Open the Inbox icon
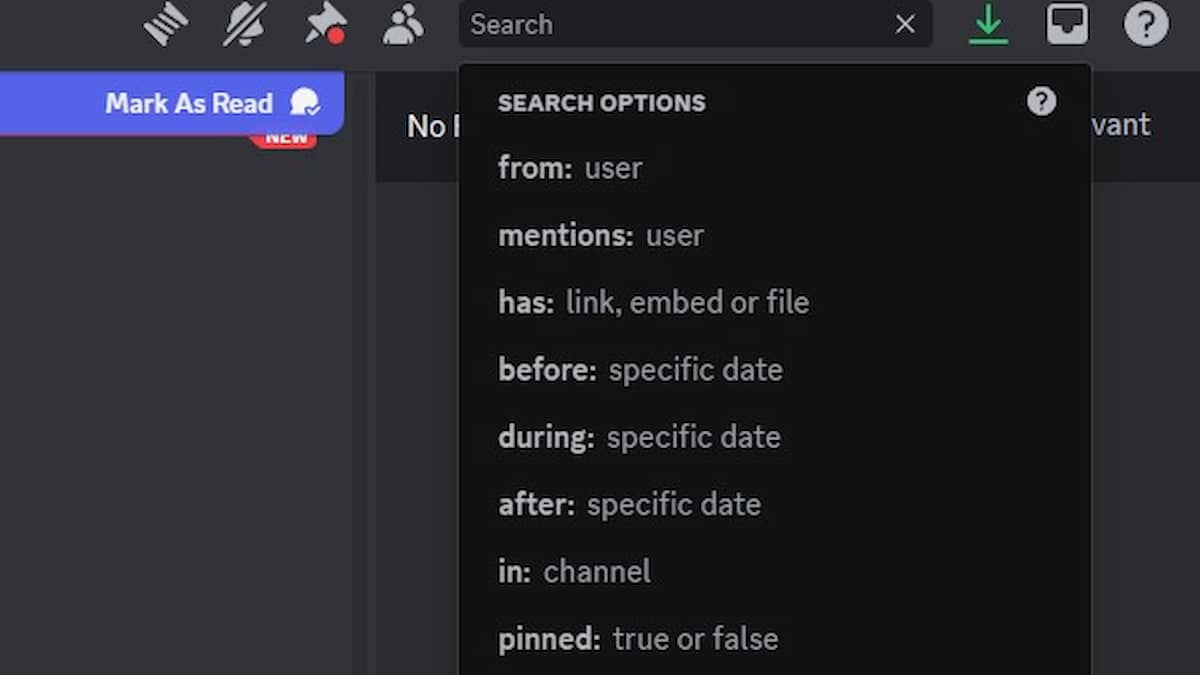1200x675 pixels. coord(1067,24)
